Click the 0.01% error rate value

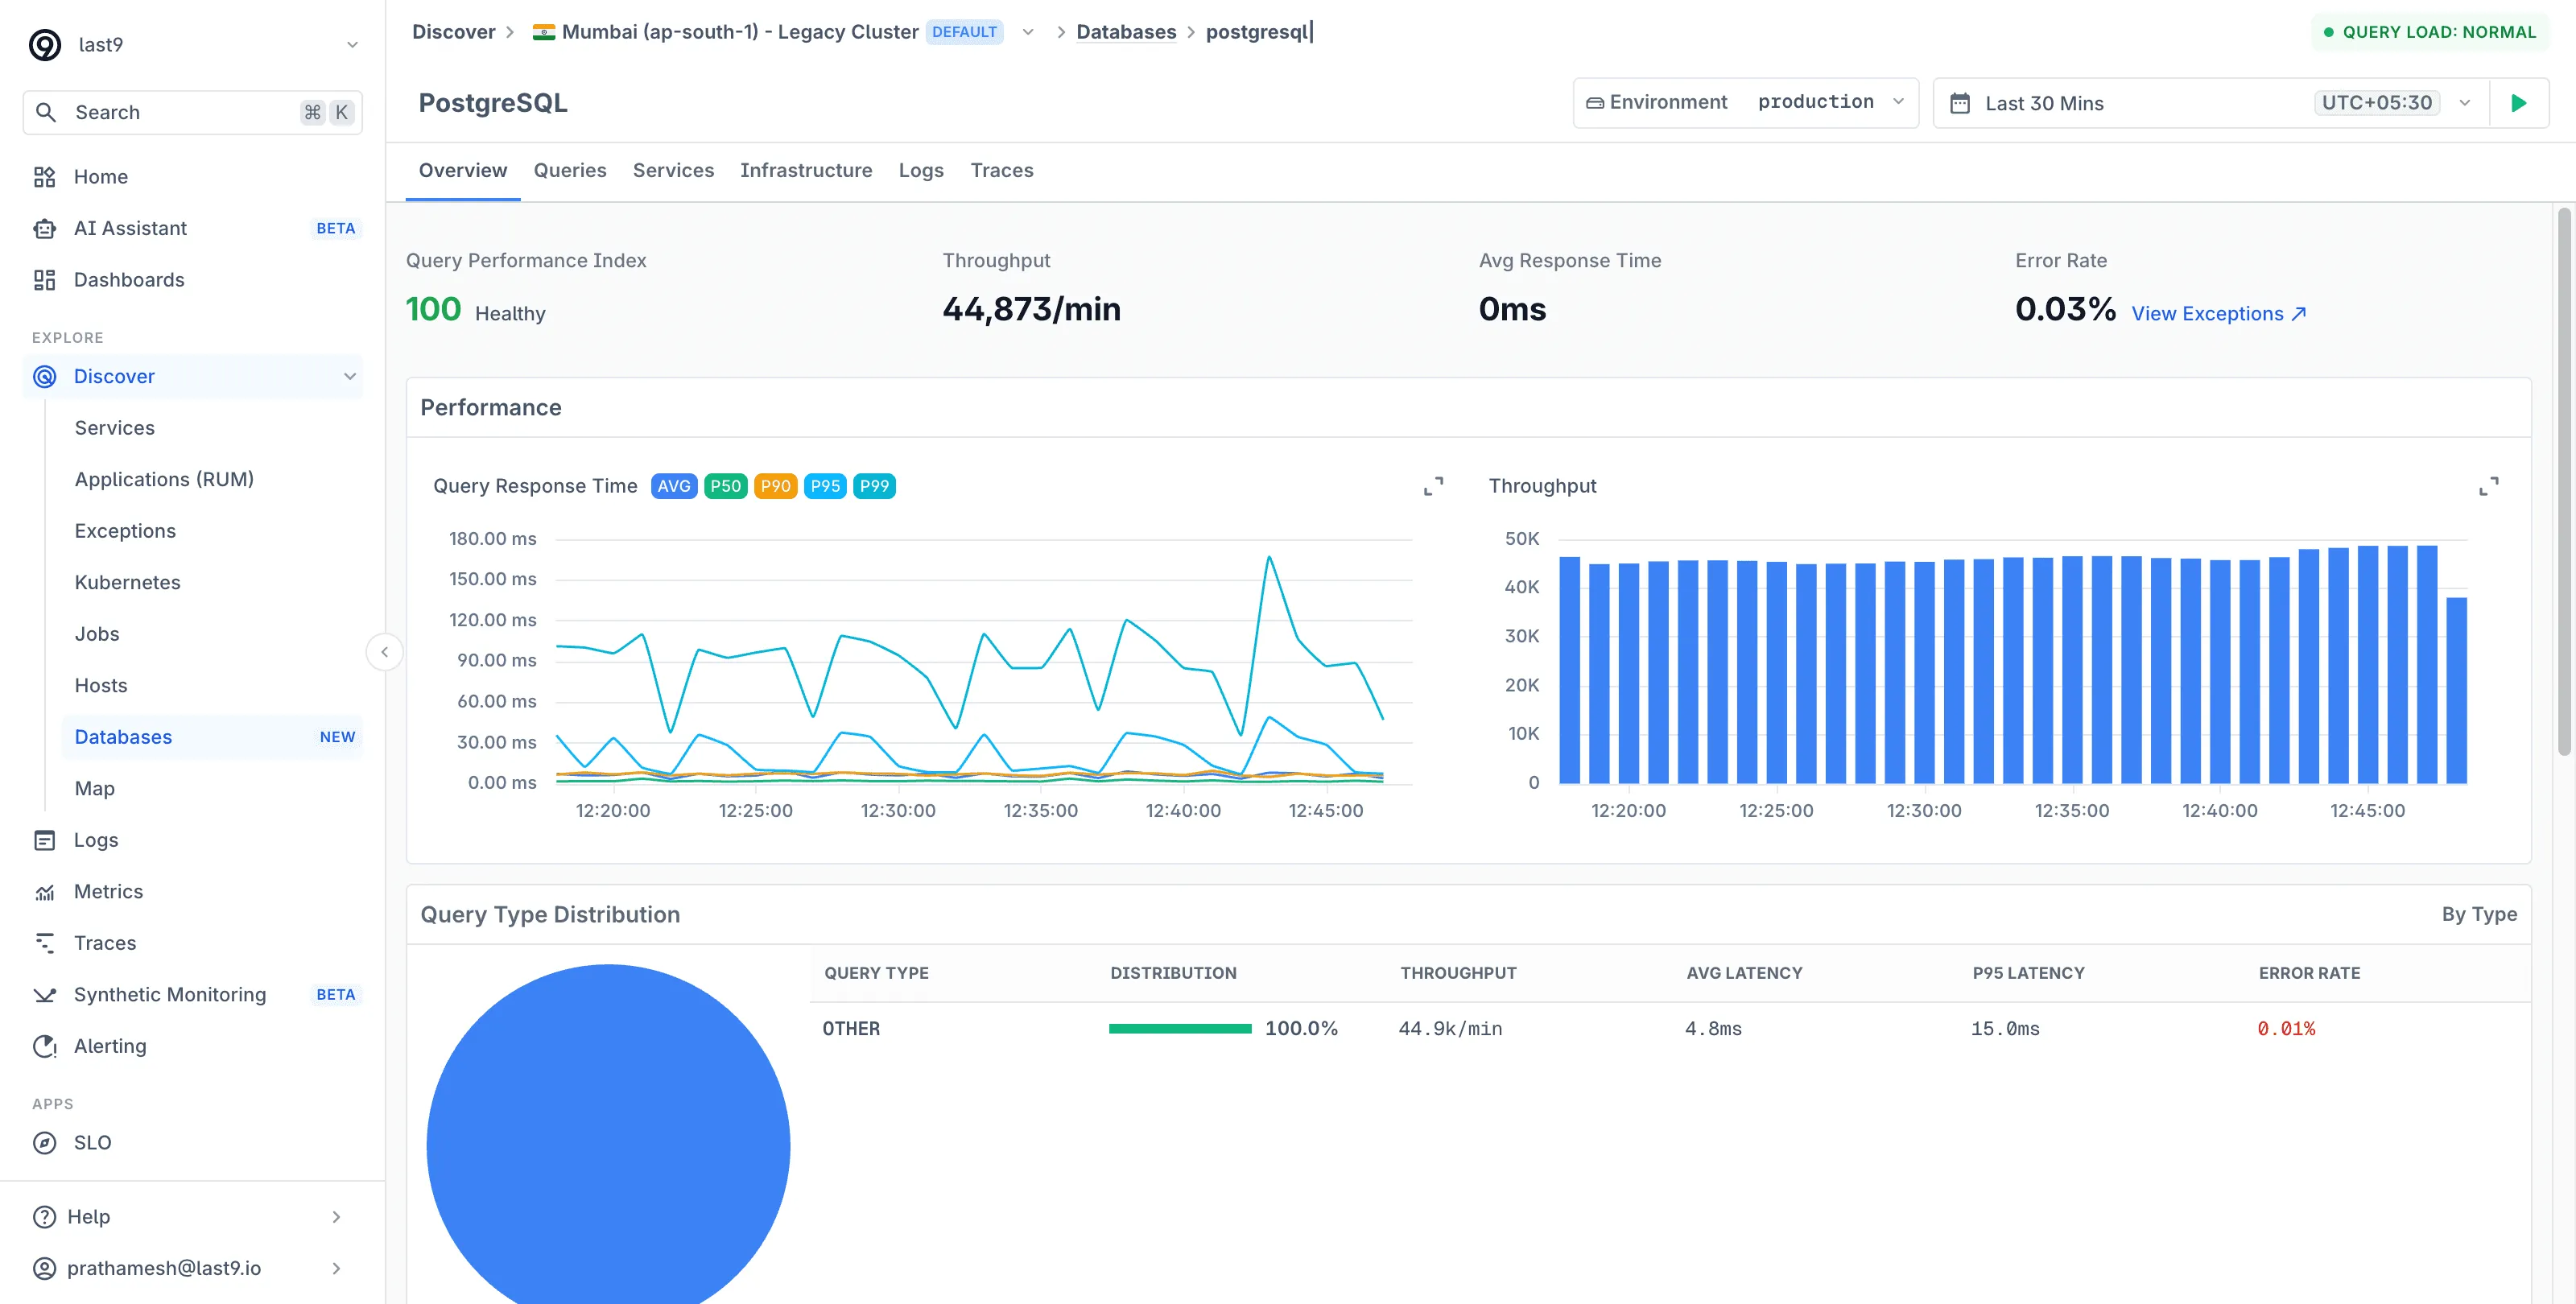[2286, 1029]
